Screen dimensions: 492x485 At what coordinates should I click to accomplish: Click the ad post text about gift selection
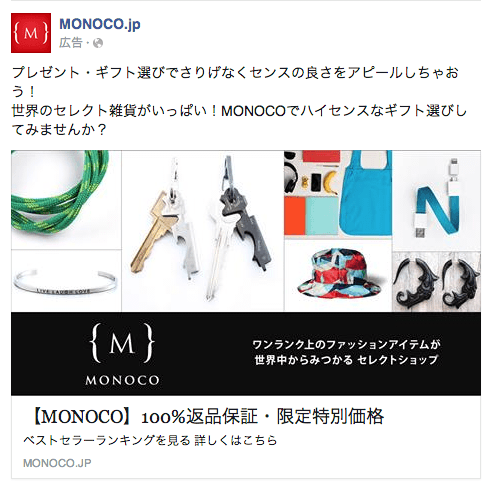point(238,101)
